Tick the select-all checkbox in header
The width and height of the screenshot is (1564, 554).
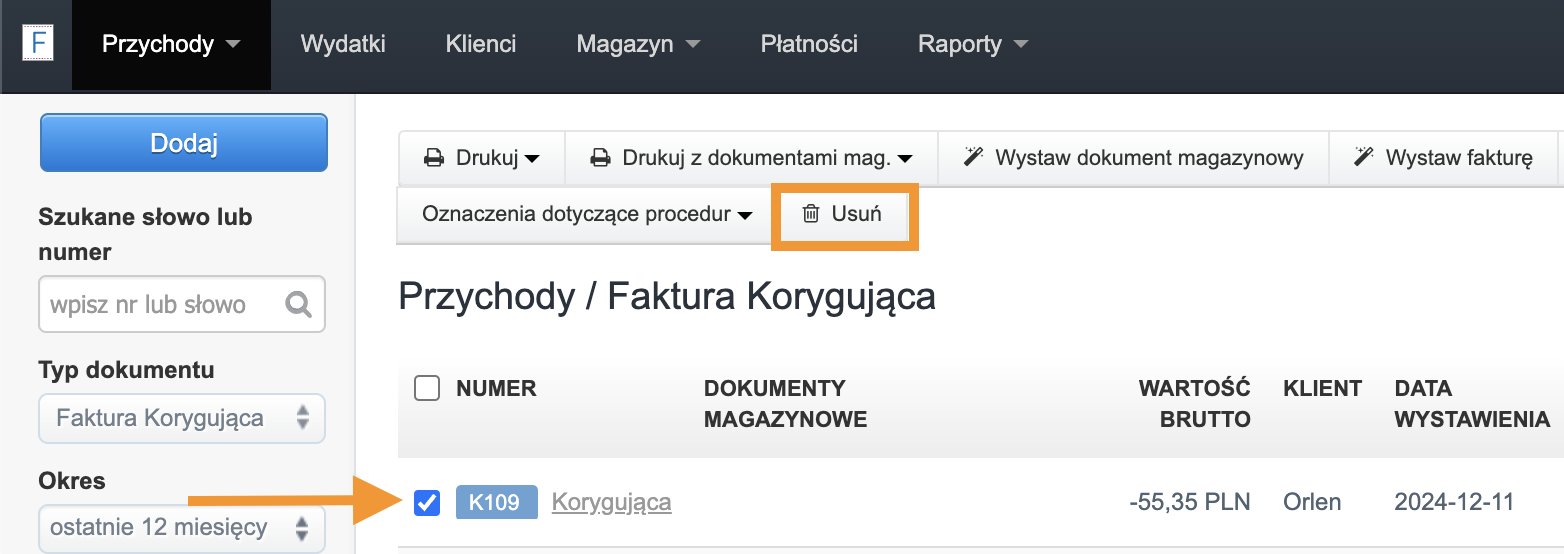(427, 388)
